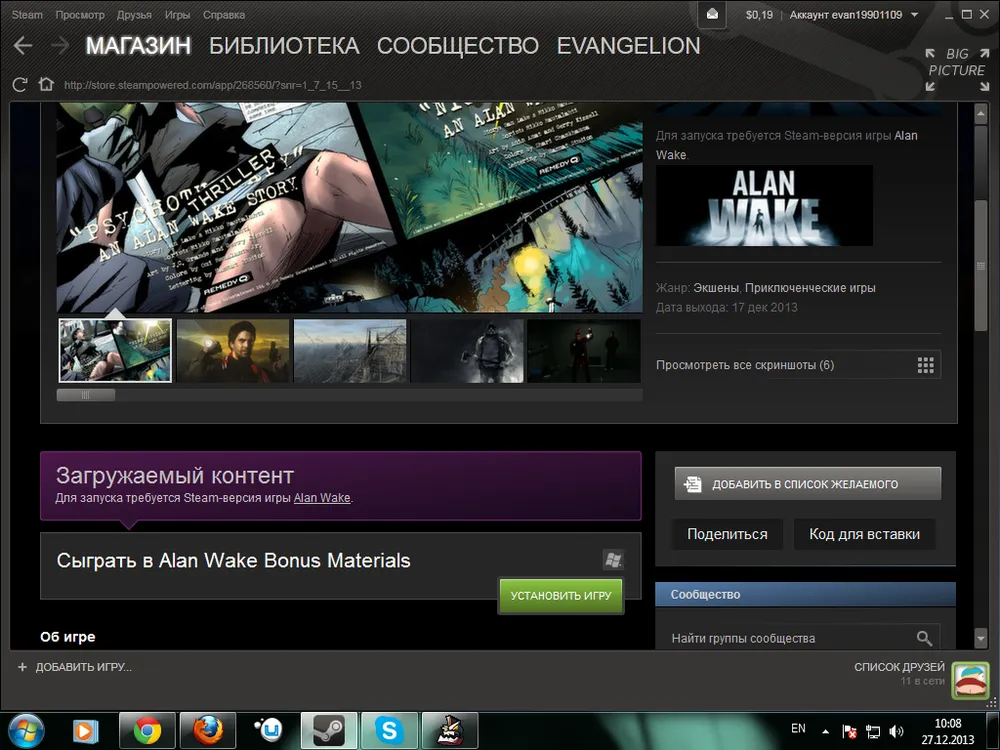
Task: Click the thumbnail strip horizontal scroll handle
Action: tap(86, 395)
